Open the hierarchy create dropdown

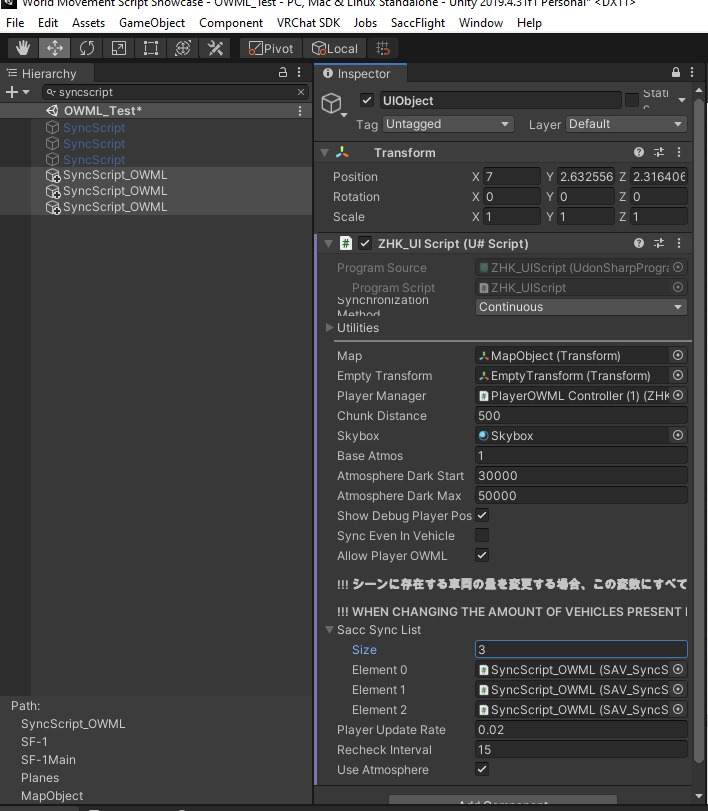18,92
